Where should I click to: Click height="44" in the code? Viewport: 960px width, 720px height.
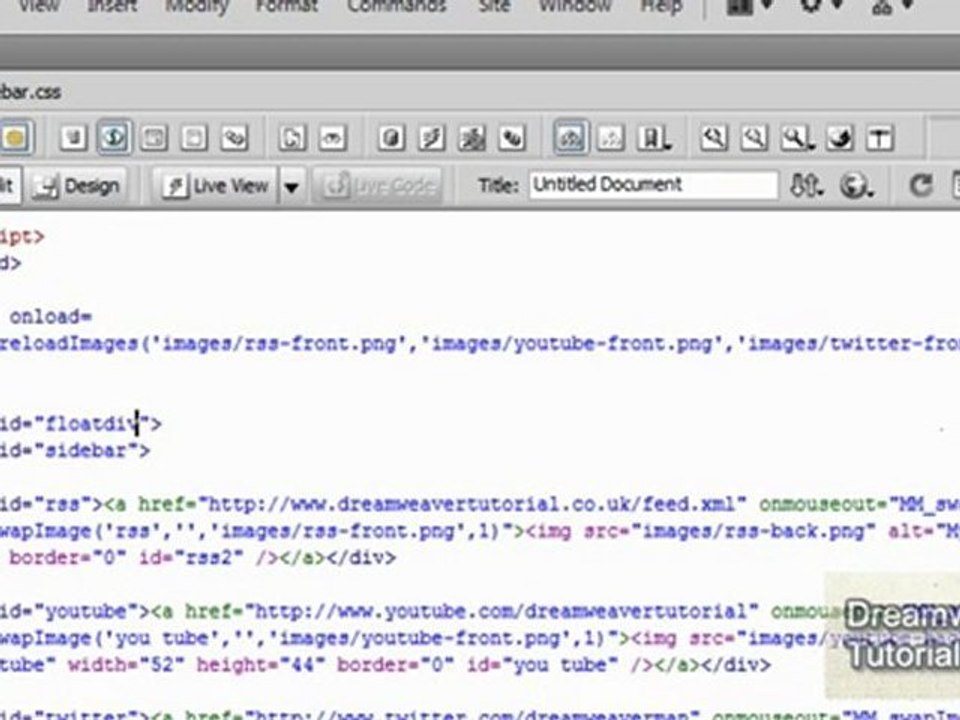pyautogui.click(x=260, y=664)
